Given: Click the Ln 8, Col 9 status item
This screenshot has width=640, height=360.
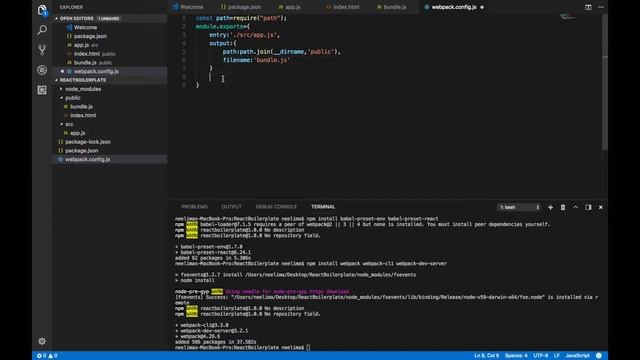Looking at the screenshot, I should [486, 356].
